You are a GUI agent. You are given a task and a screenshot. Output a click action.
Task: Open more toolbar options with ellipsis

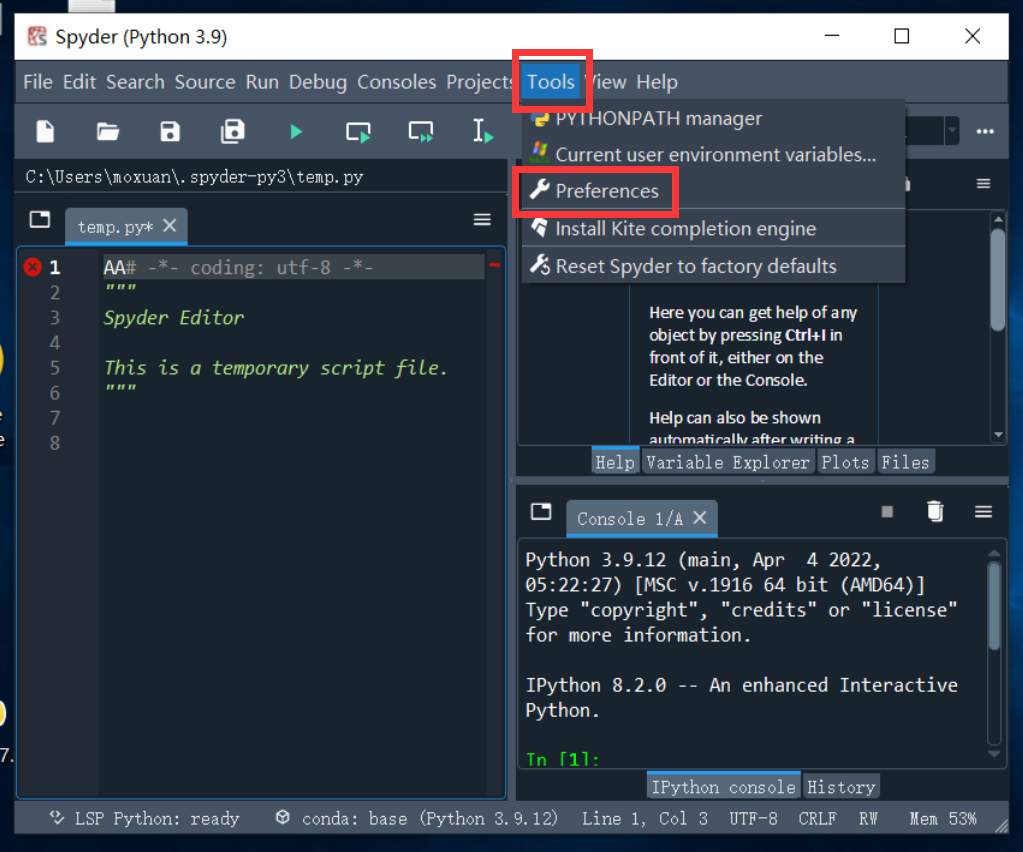click(x=985, y=131)
